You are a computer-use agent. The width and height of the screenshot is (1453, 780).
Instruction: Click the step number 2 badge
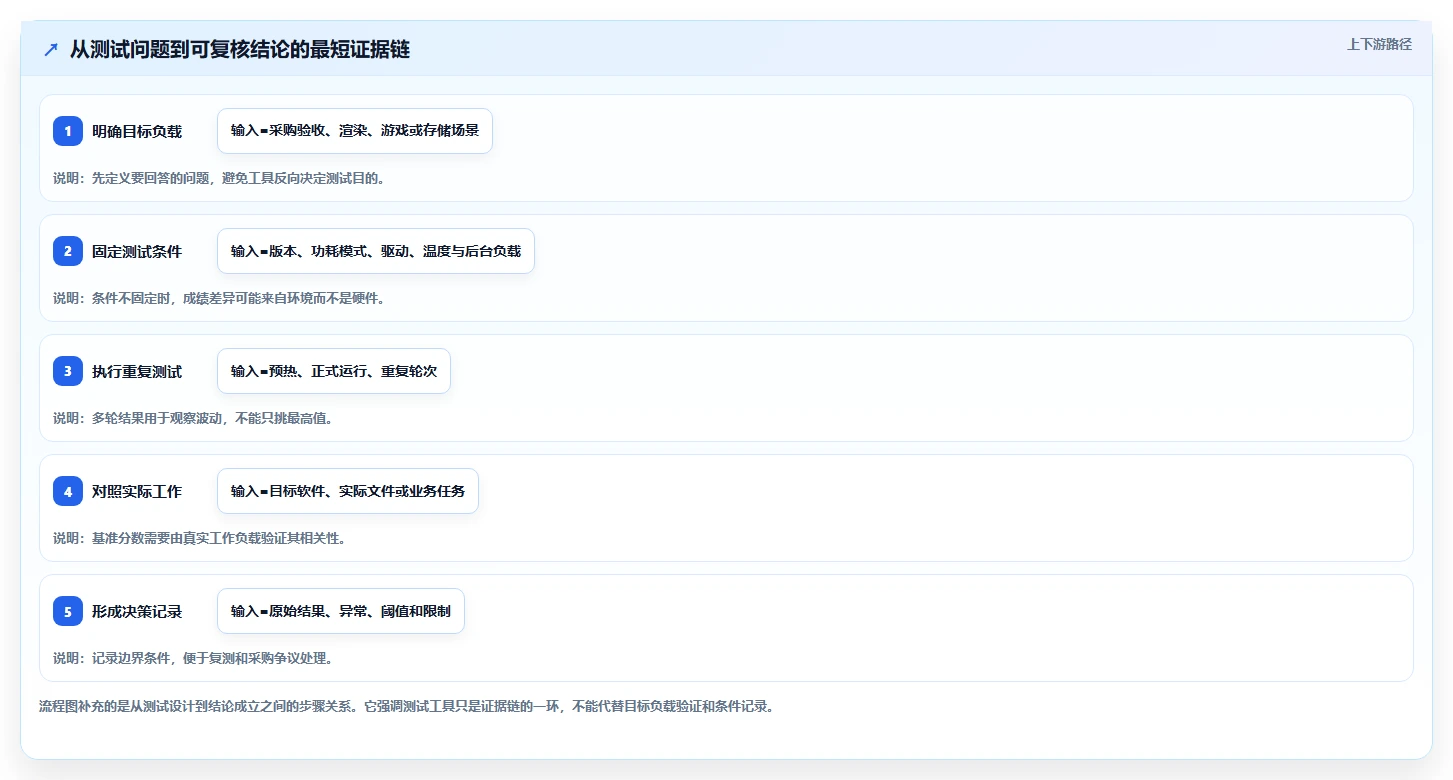point(68,251)
